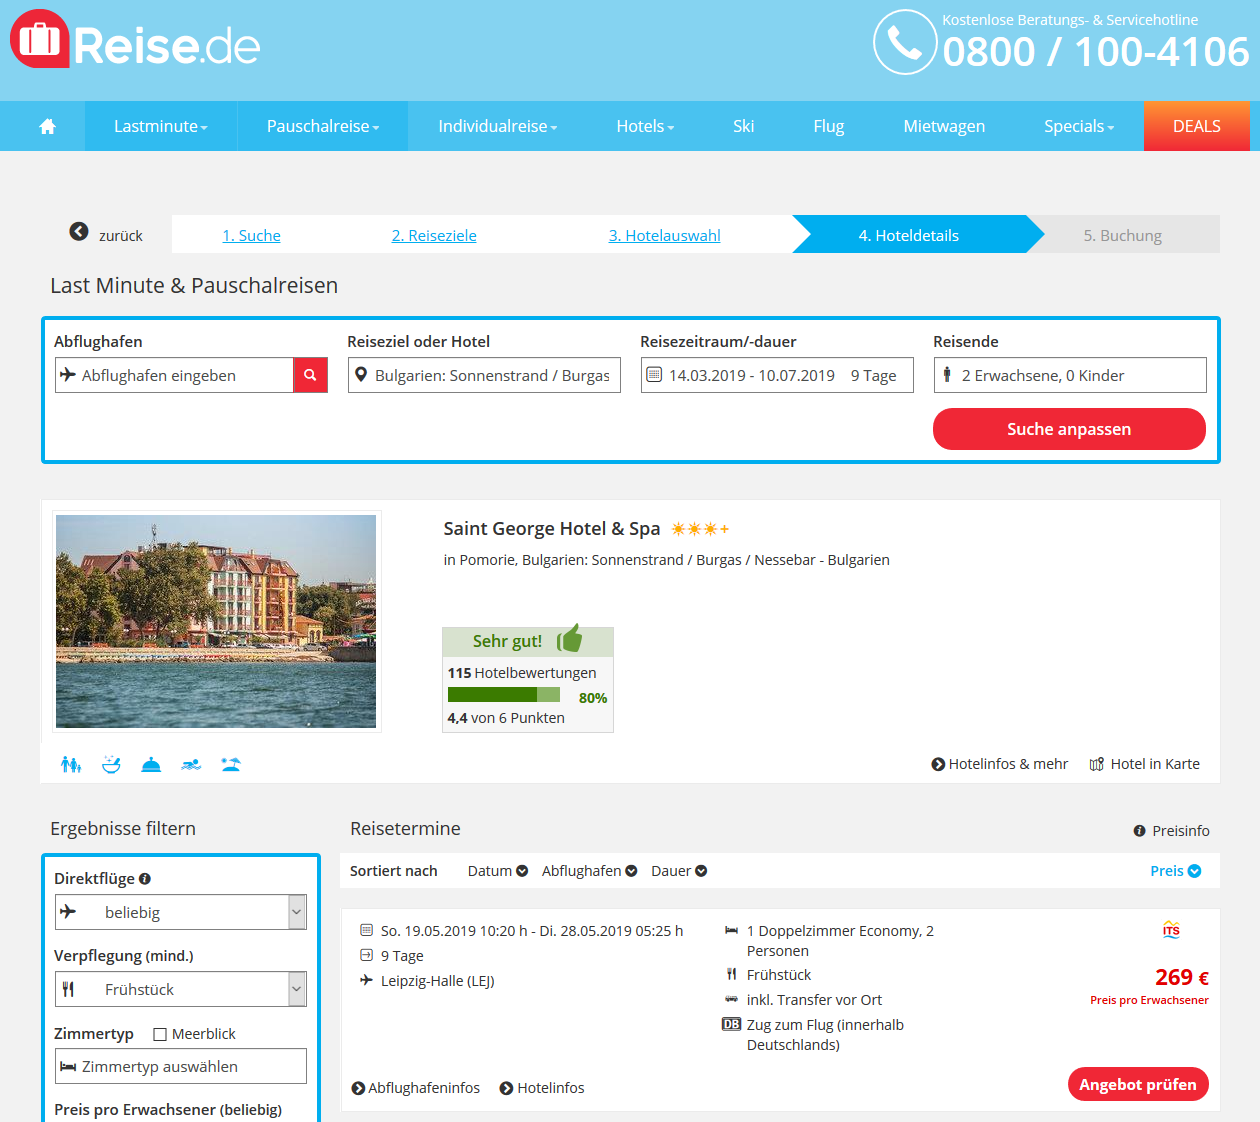Open the DEALS navigation tab

1197,126
